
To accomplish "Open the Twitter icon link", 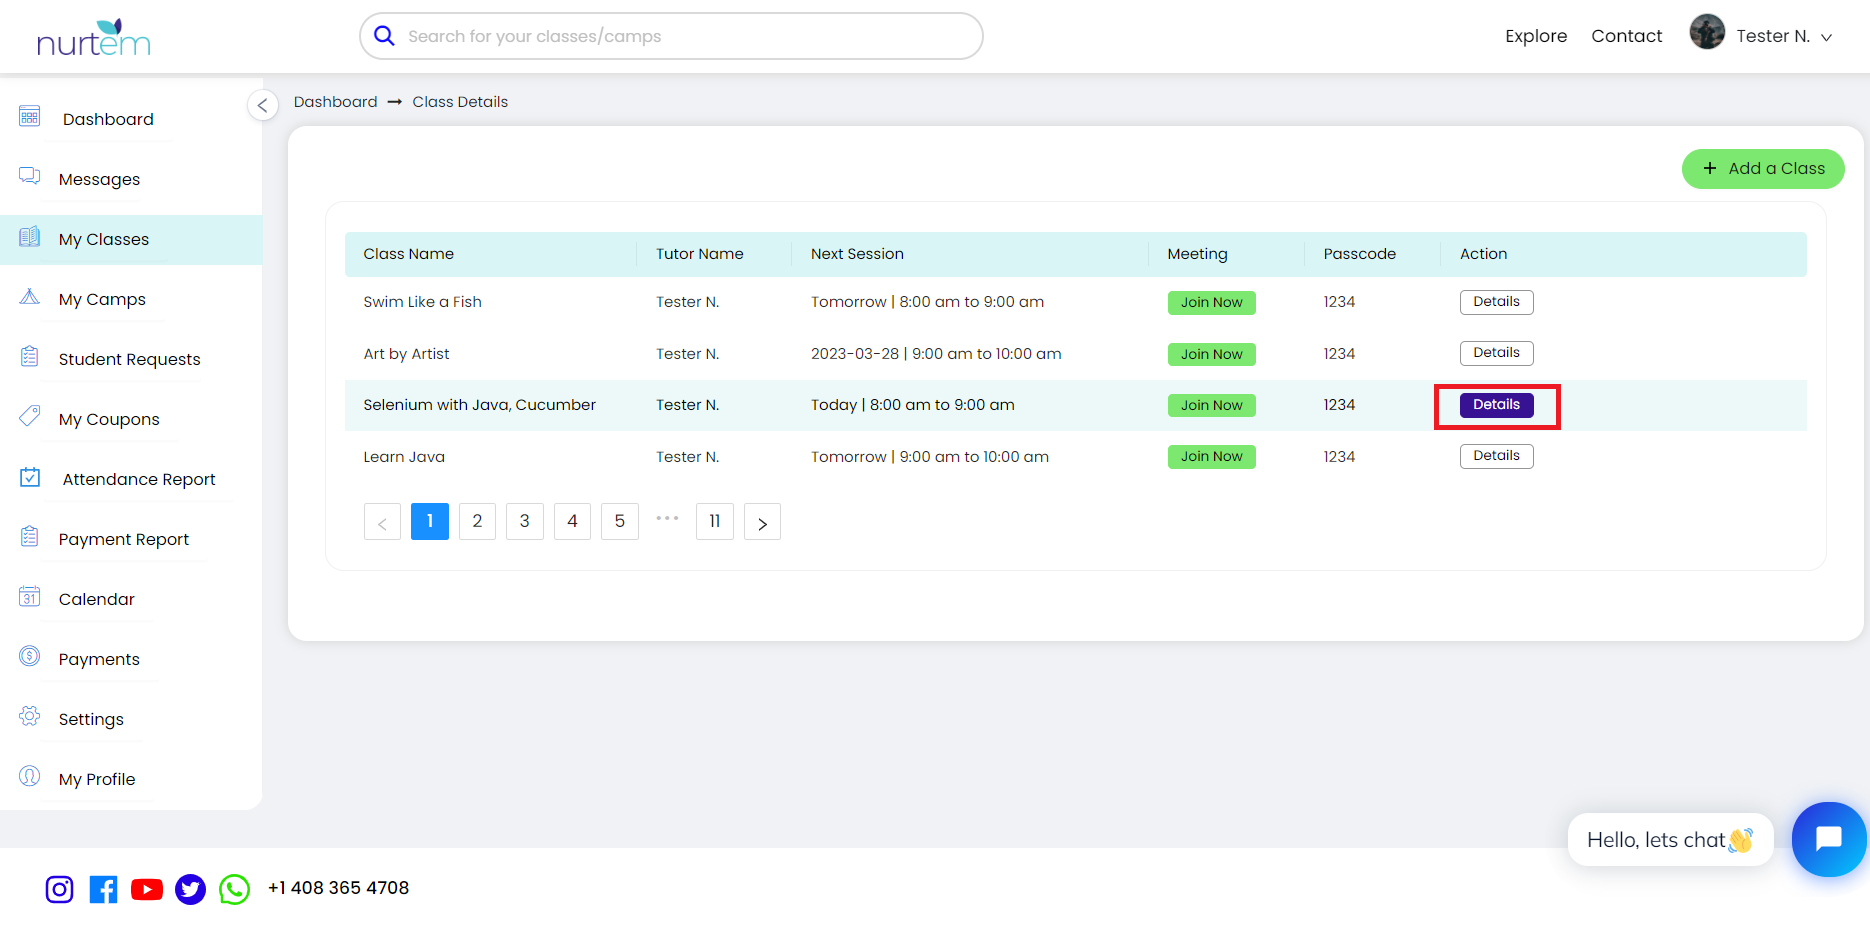I will click(x=190, y=889).
